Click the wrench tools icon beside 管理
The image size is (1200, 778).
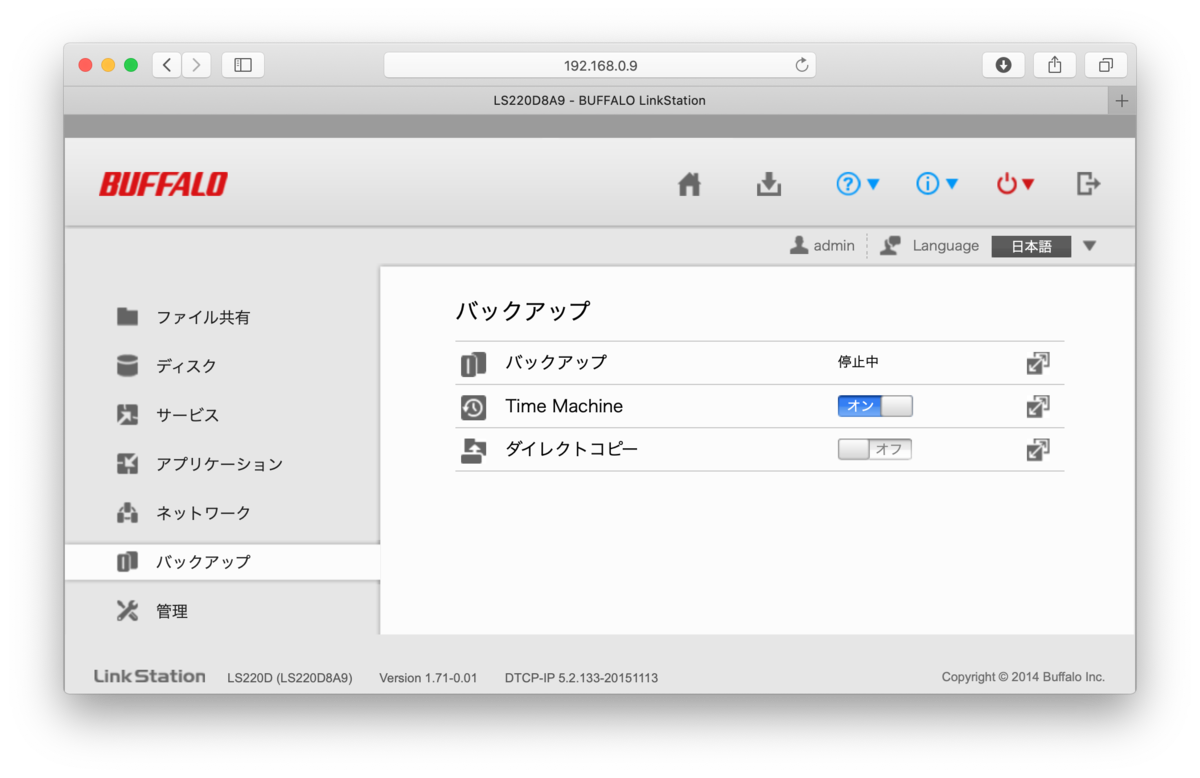(x=127, y=611)
